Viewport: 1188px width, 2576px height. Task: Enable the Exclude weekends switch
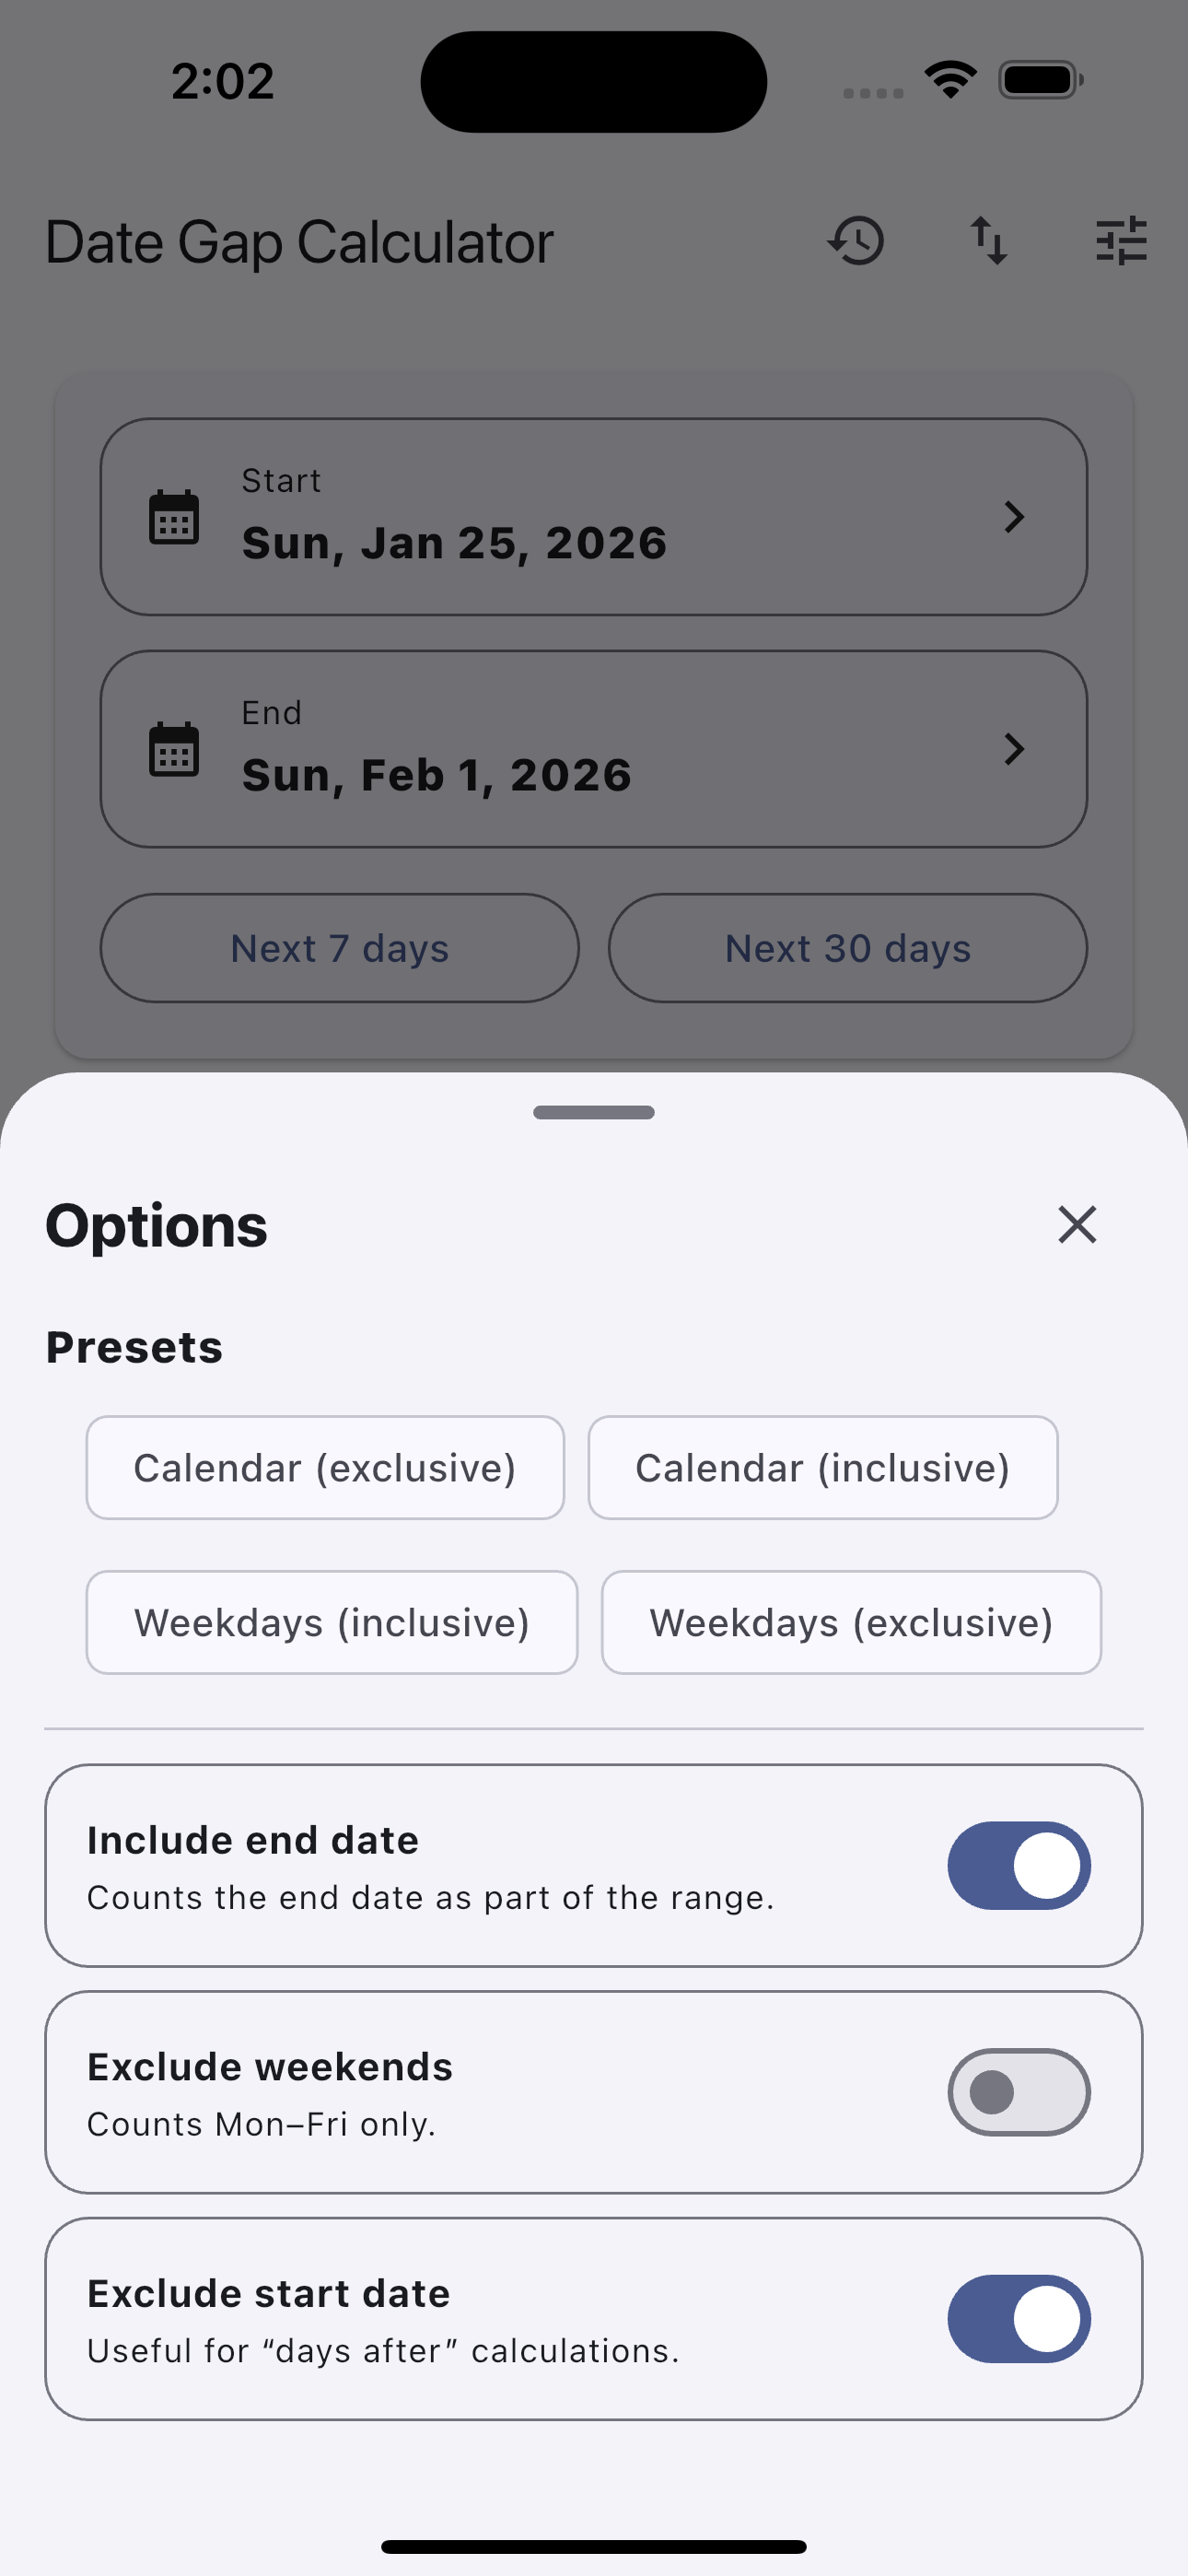[1018, 2091]
